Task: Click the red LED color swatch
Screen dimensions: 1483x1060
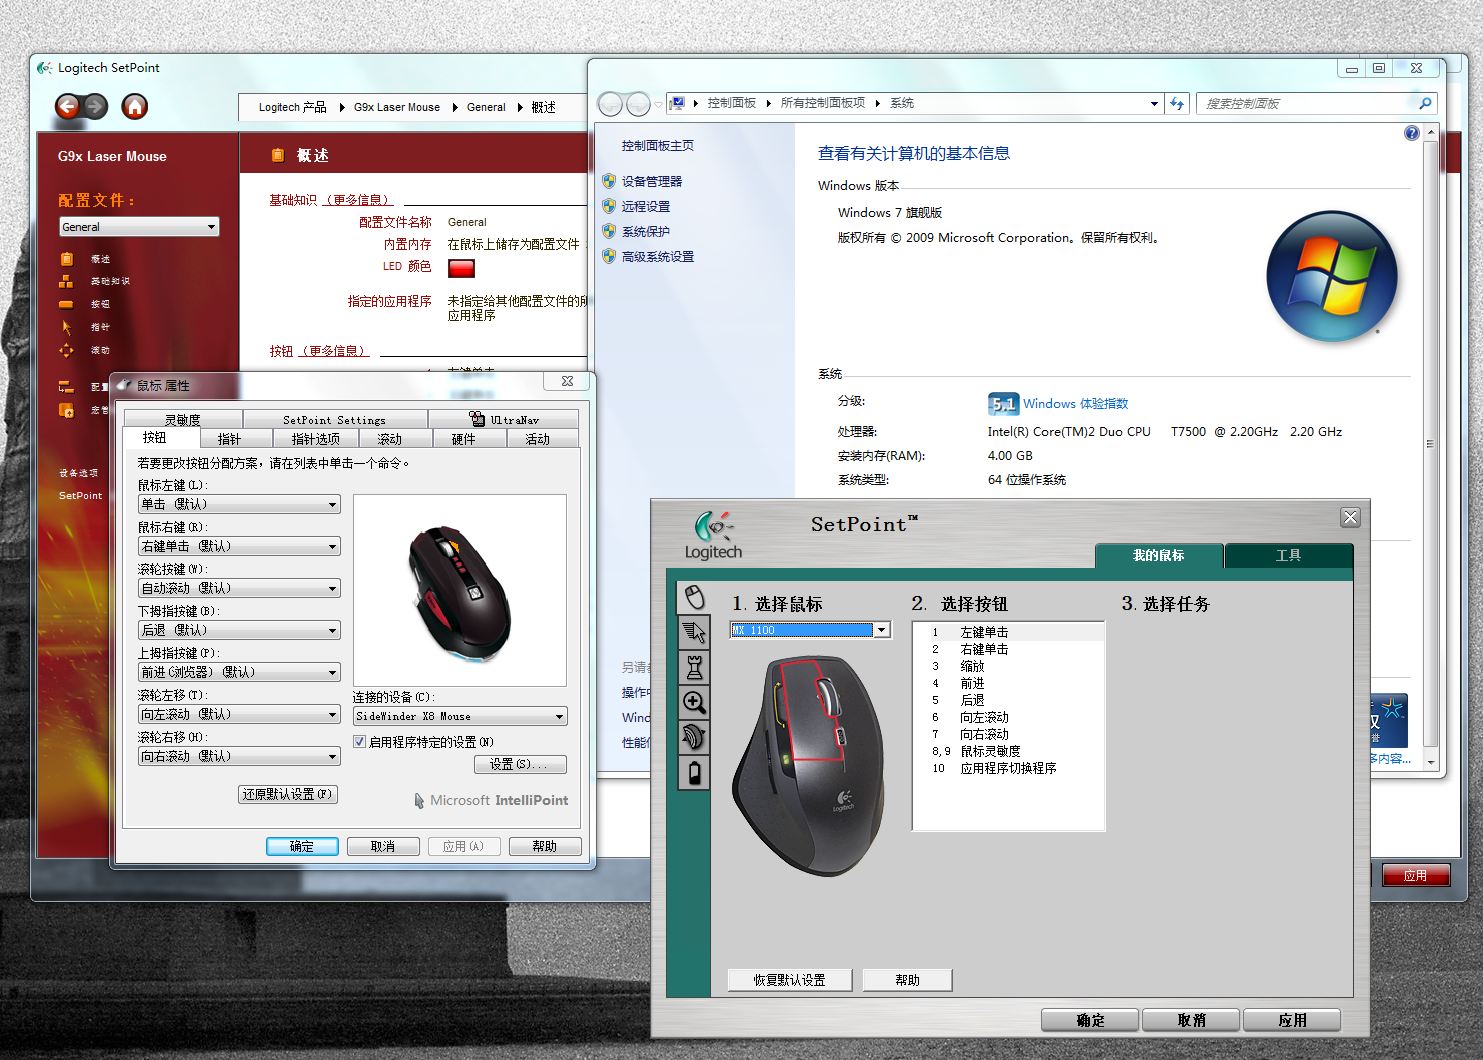Action: coord(461,268)
